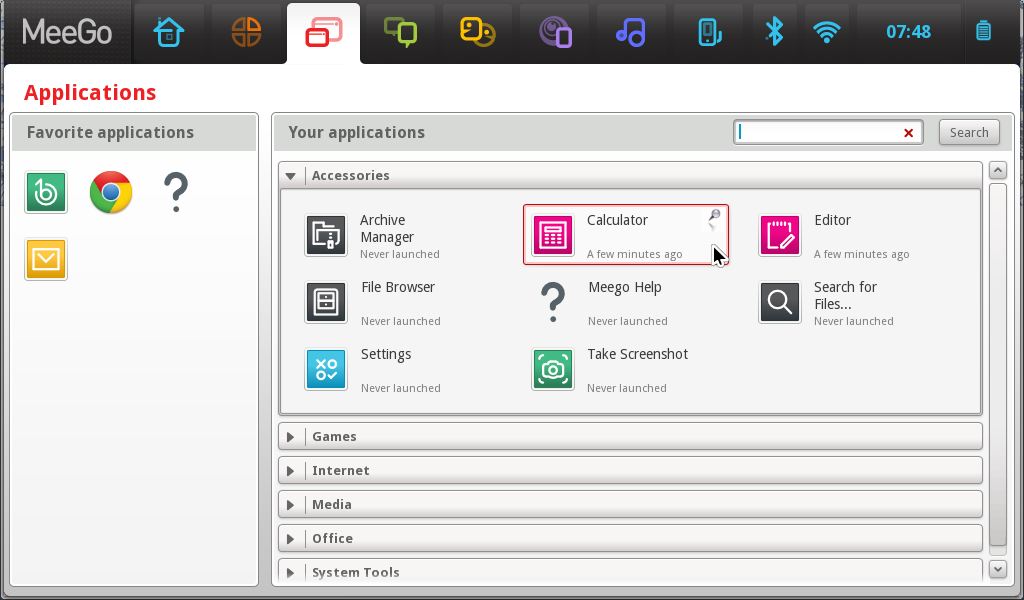Screen dimensions: 1024x600
Task: Click the 07:48 clock
Action: [908, 31]
